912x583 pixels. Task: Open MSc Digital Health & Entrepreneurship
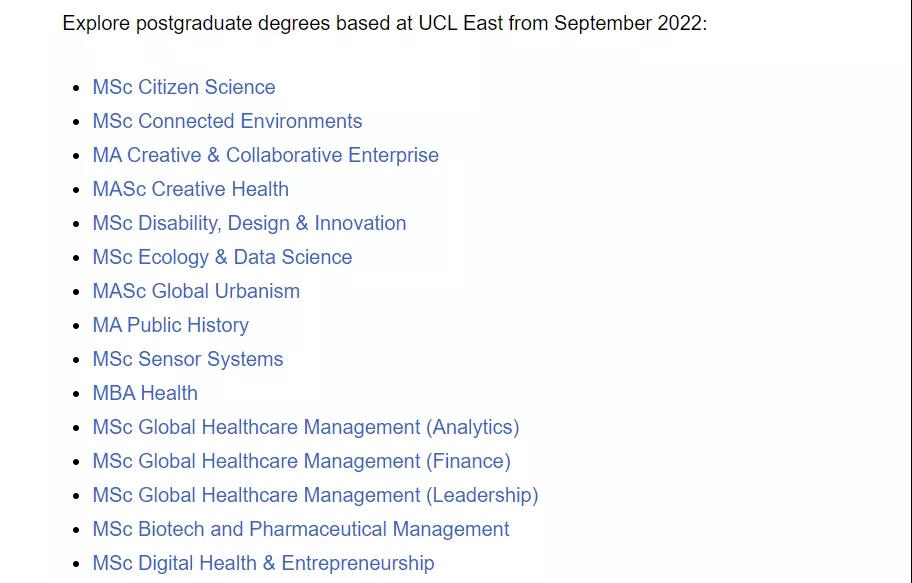pyautogui.click(x=263, y=563)
